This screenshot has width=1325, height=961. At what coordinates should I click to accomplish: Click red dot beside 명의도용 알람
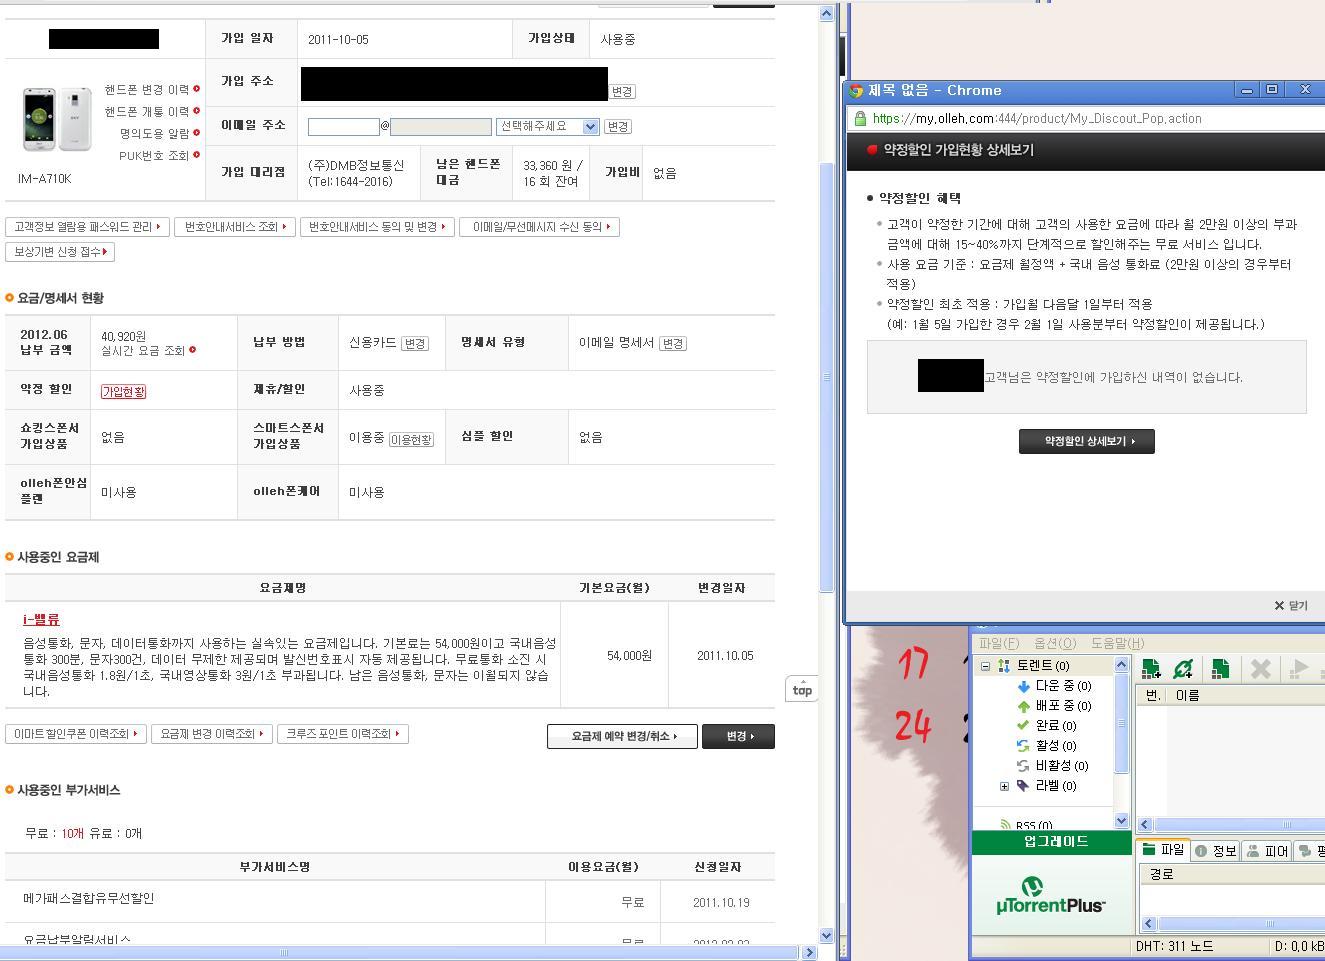[x=196, y=133]
